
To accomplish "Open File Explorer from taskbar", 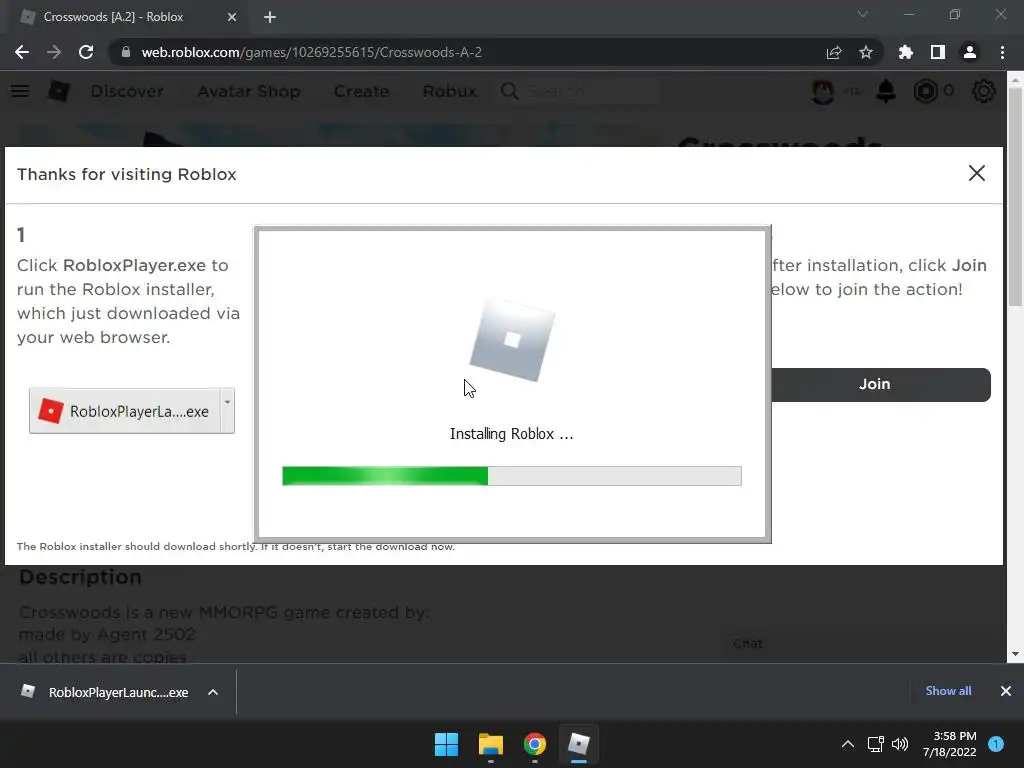I will [490, 744].
